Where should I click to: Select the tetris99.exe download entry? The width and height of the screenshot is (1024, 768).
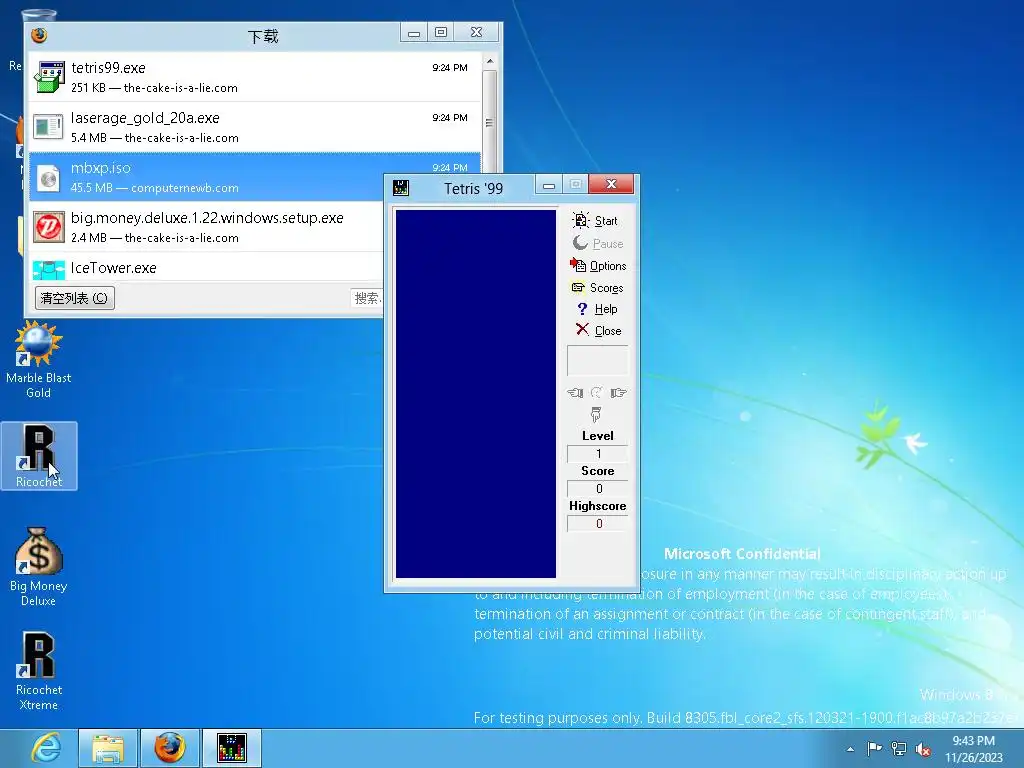[255, 77]
